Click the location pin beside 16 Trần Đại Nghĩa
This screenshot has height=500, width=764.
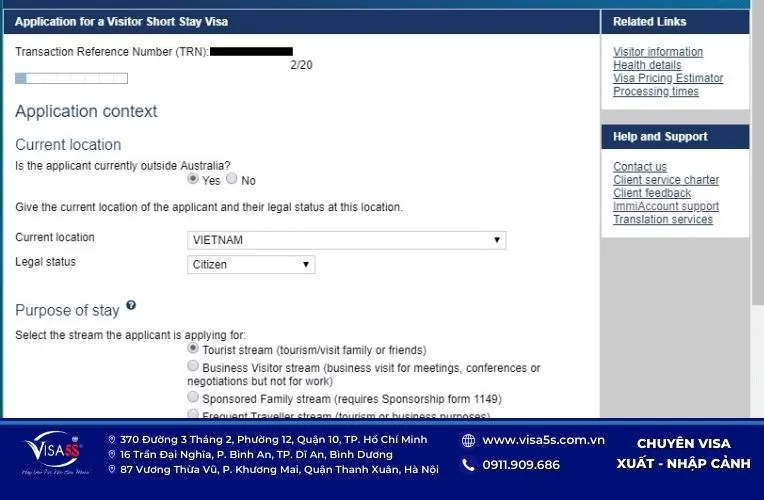[112, 455]
